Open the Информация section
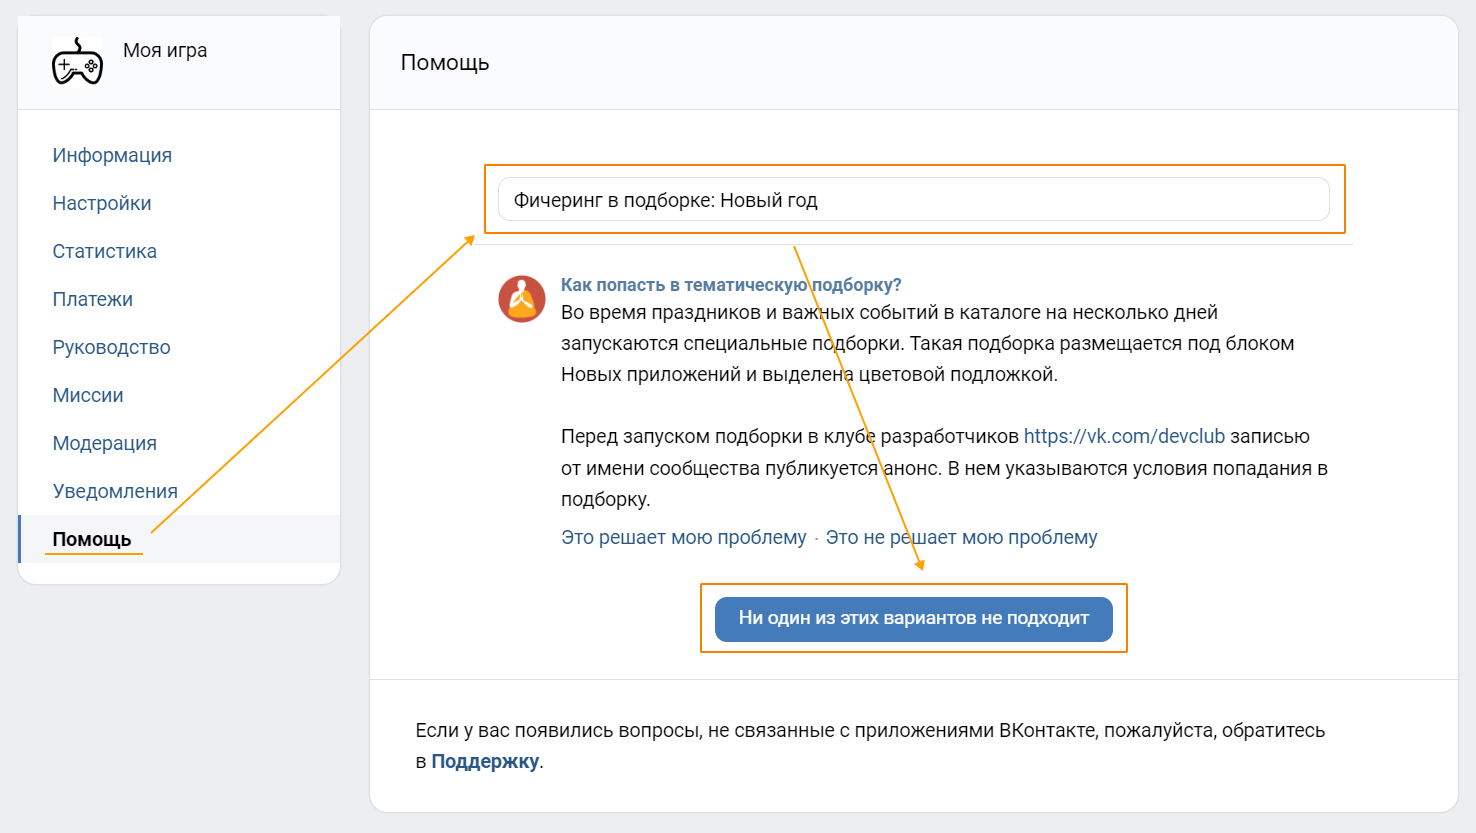 112,155
